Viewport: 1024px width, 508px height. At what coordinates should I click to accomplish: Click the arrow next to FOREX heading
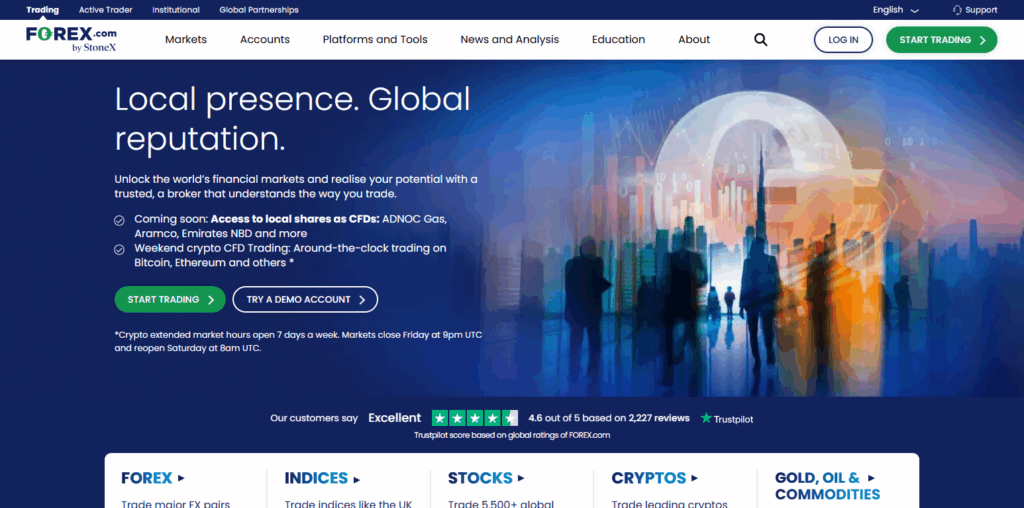(x=181, y=478)
